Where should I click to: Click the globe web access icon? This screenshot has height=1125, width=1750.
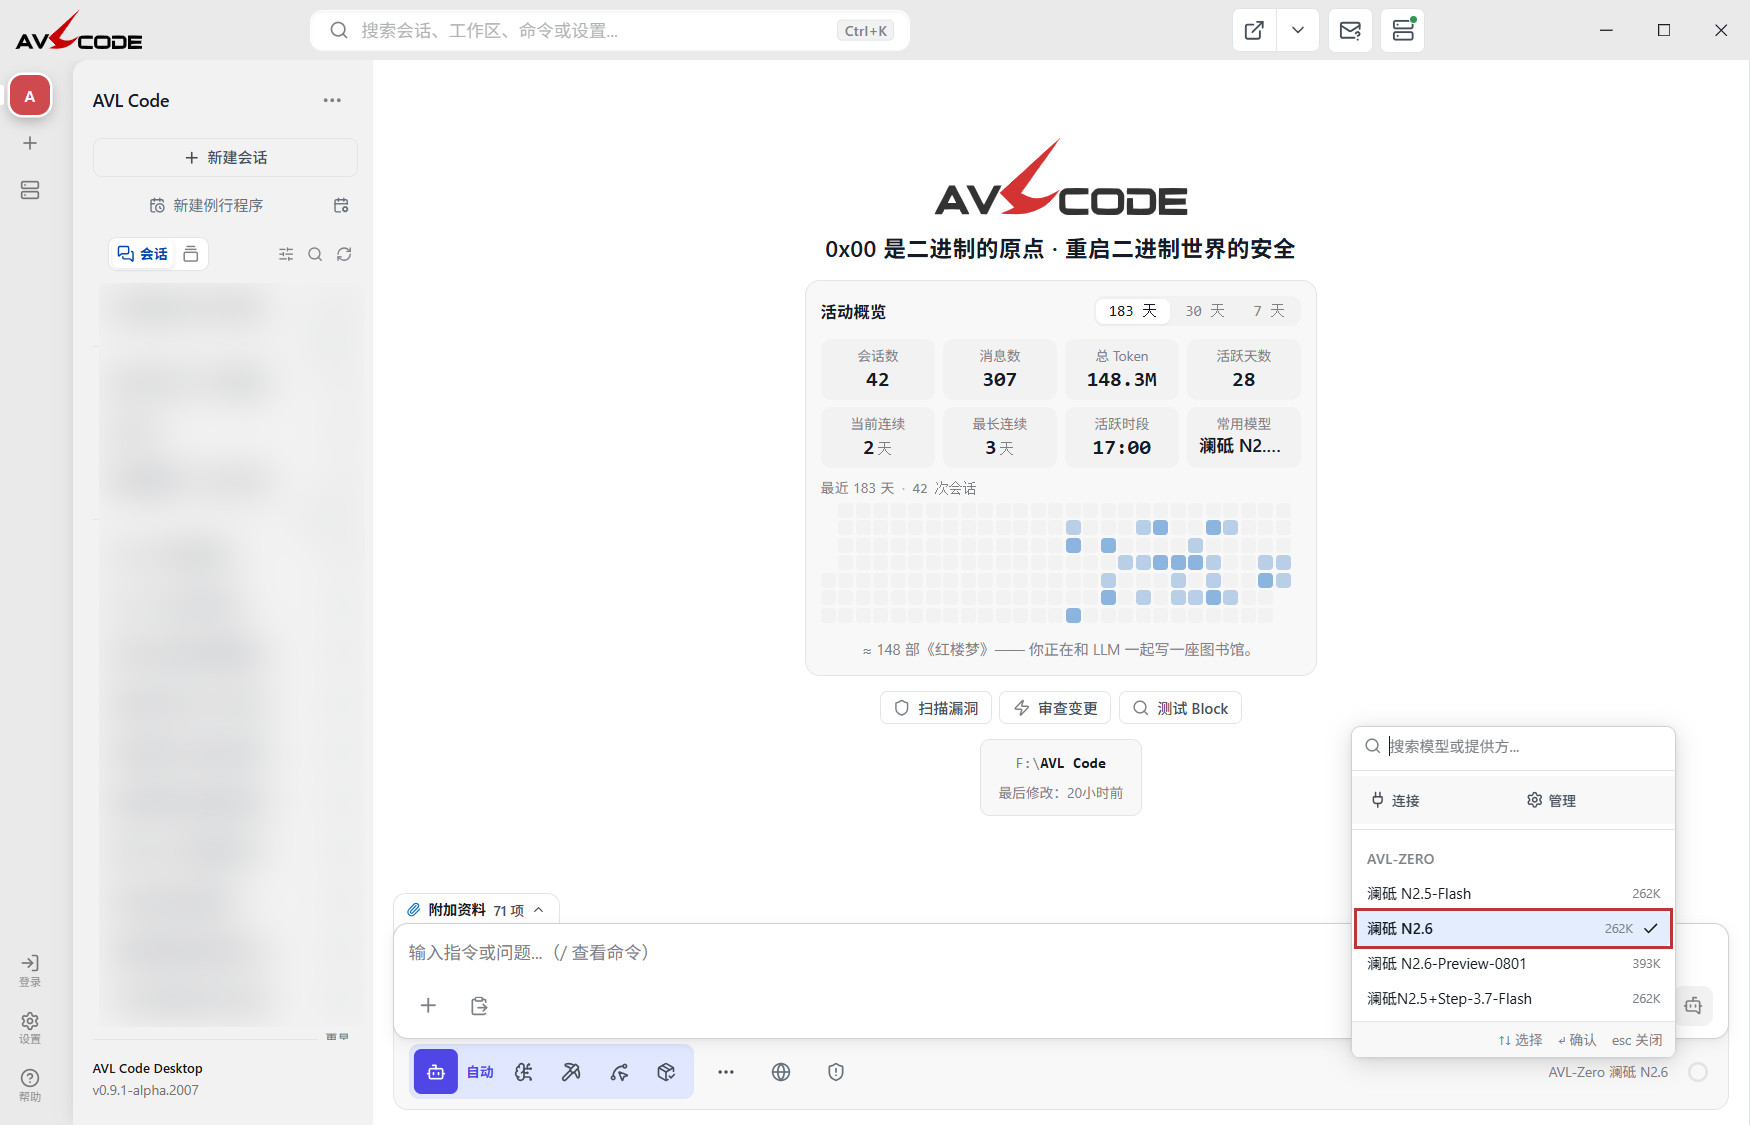click(x=781, y=1072)
